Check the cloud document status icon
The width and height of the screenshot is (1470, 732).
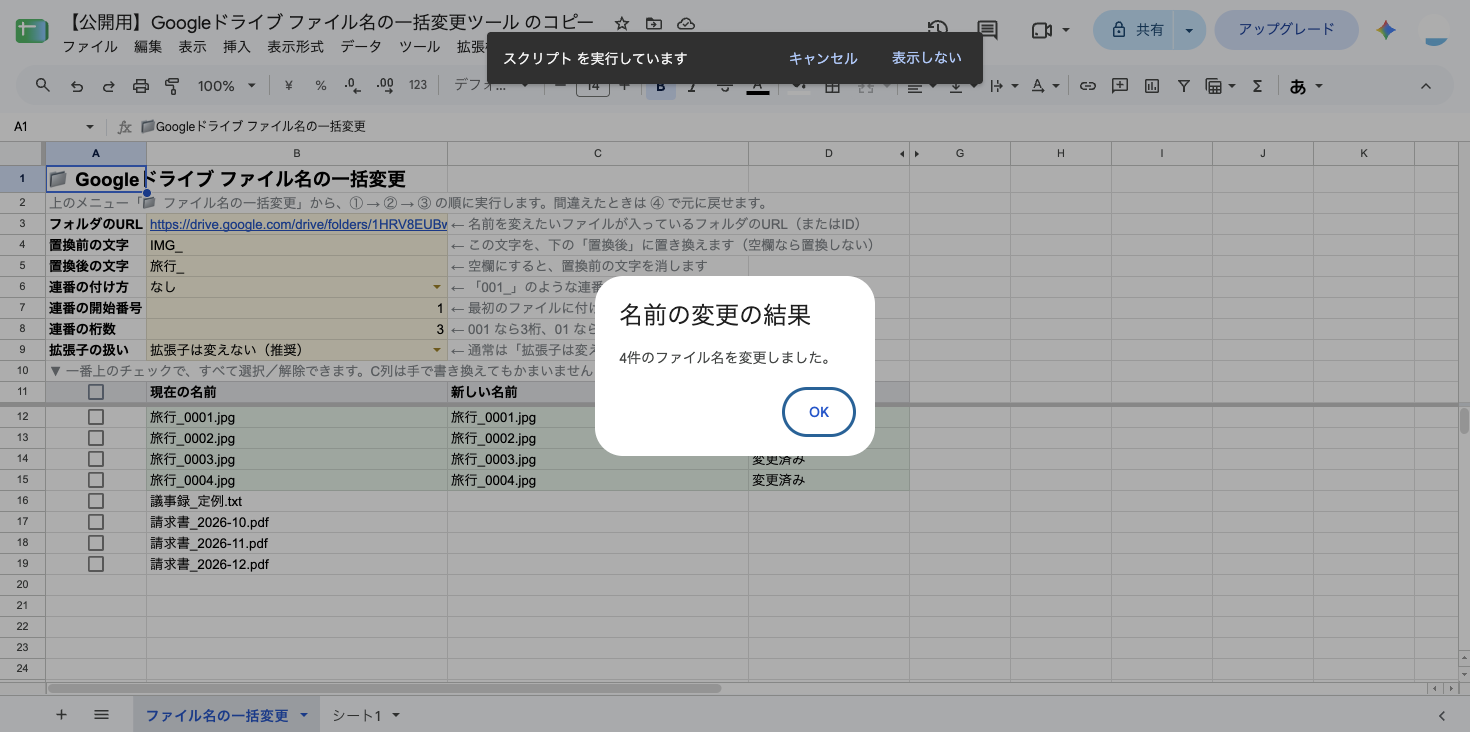[x=686, y=23]
